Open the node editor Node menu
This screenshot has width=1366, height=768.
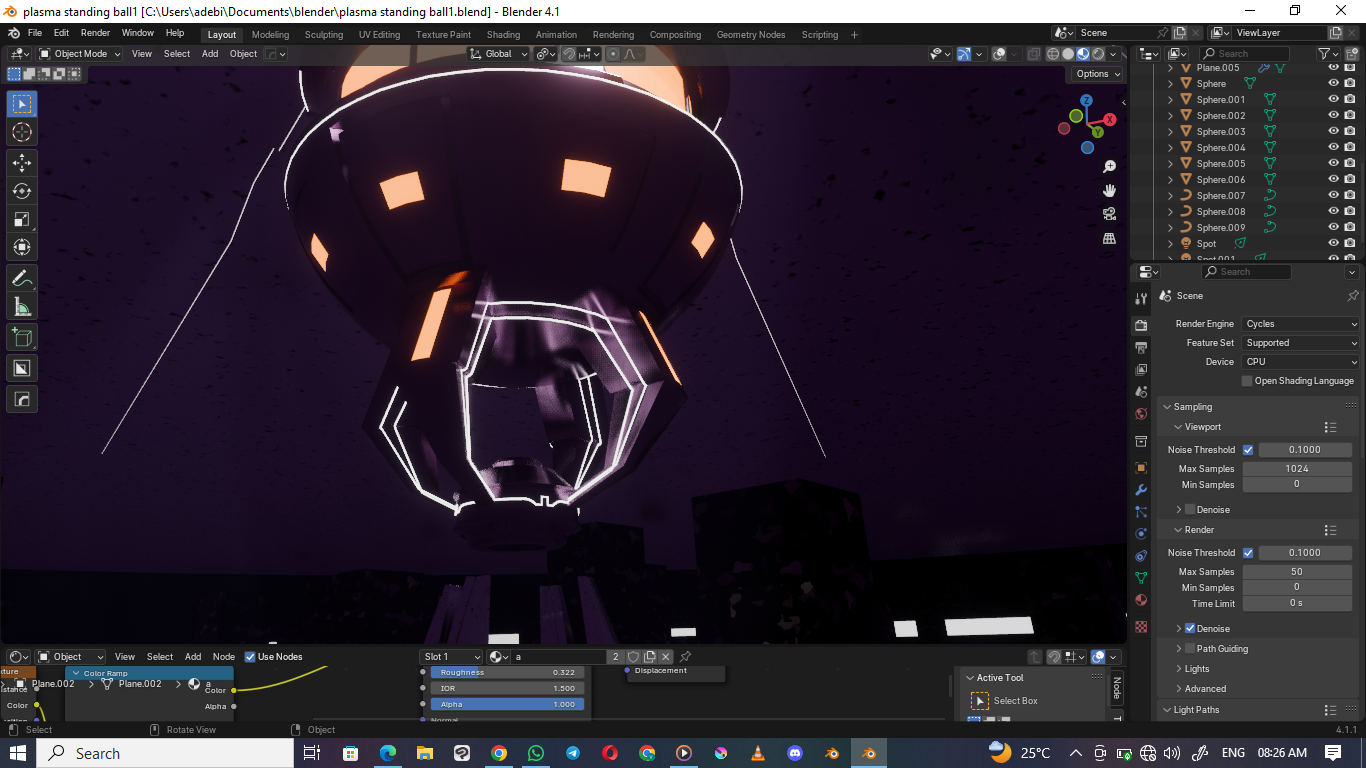tap(224, 657)
